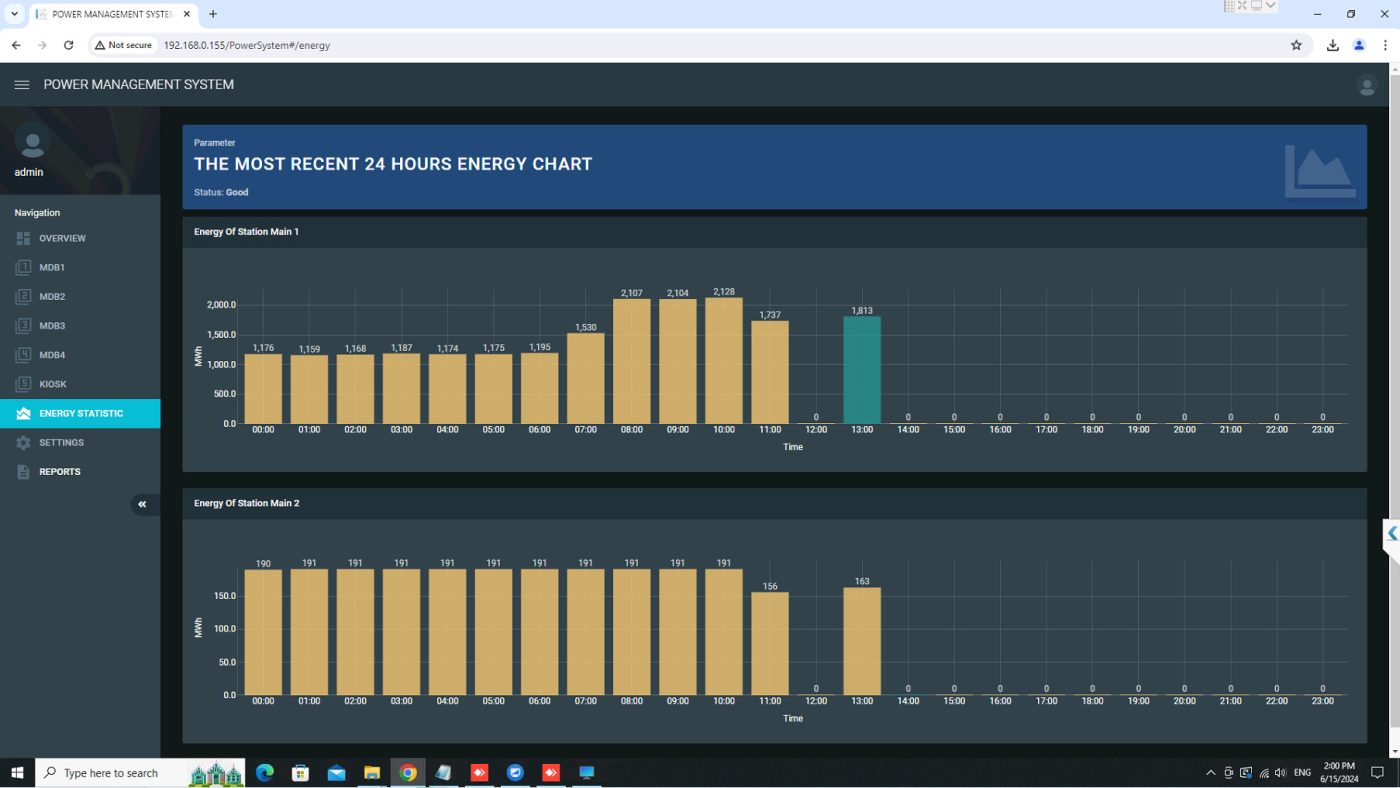Open Microsoft Edge from the taskbar
1400x788 pixels.
click(265, 773)
